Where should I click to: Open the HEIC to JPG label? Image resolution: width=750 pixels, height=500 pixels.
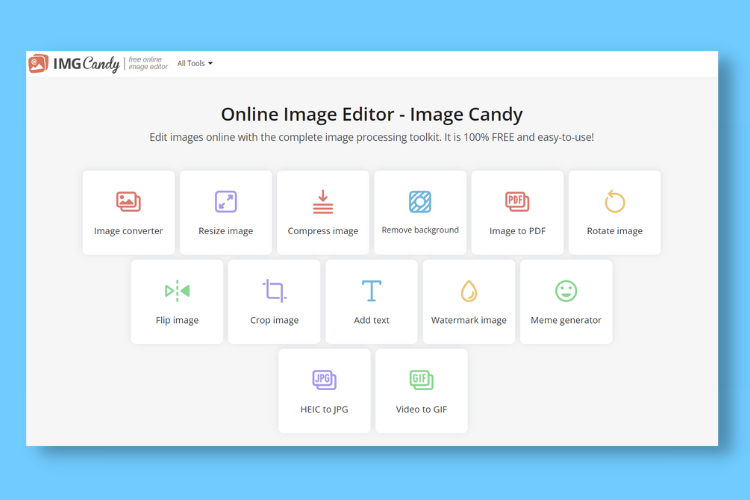point(324,410)
